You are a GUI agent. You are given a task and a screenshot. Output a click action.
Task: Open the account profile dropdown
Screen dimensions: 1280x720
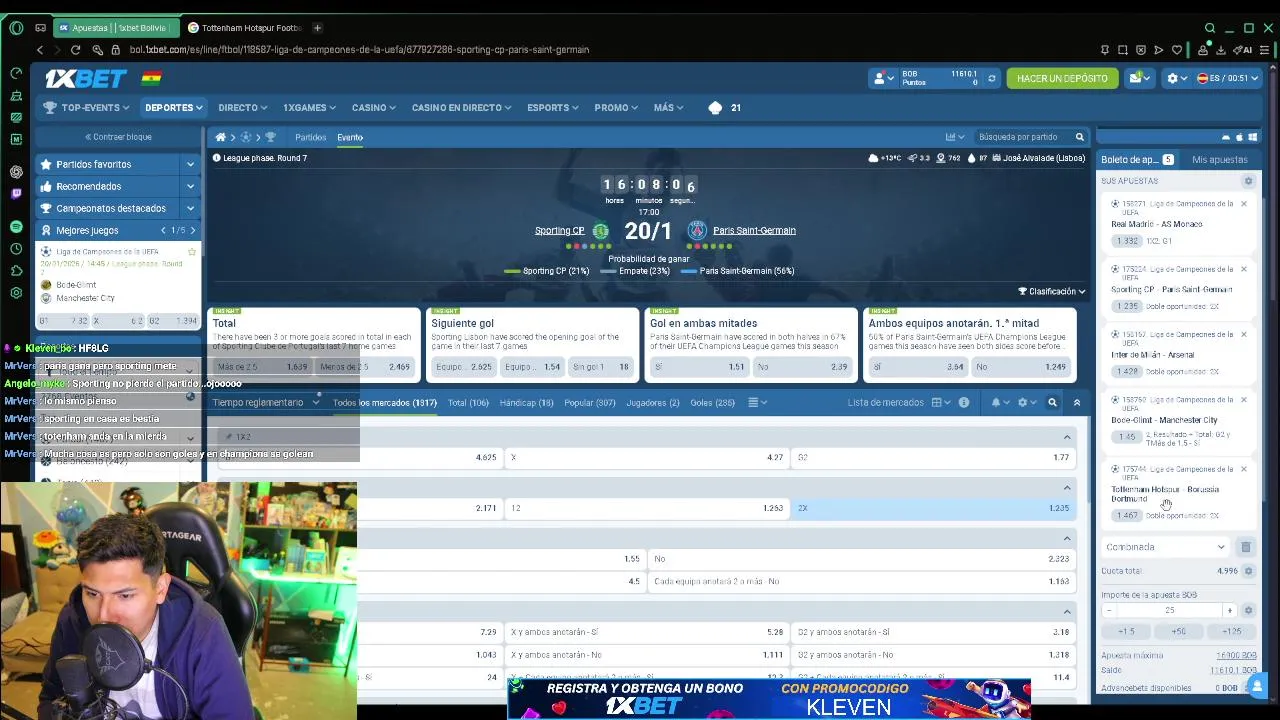(x=884, y=78)
